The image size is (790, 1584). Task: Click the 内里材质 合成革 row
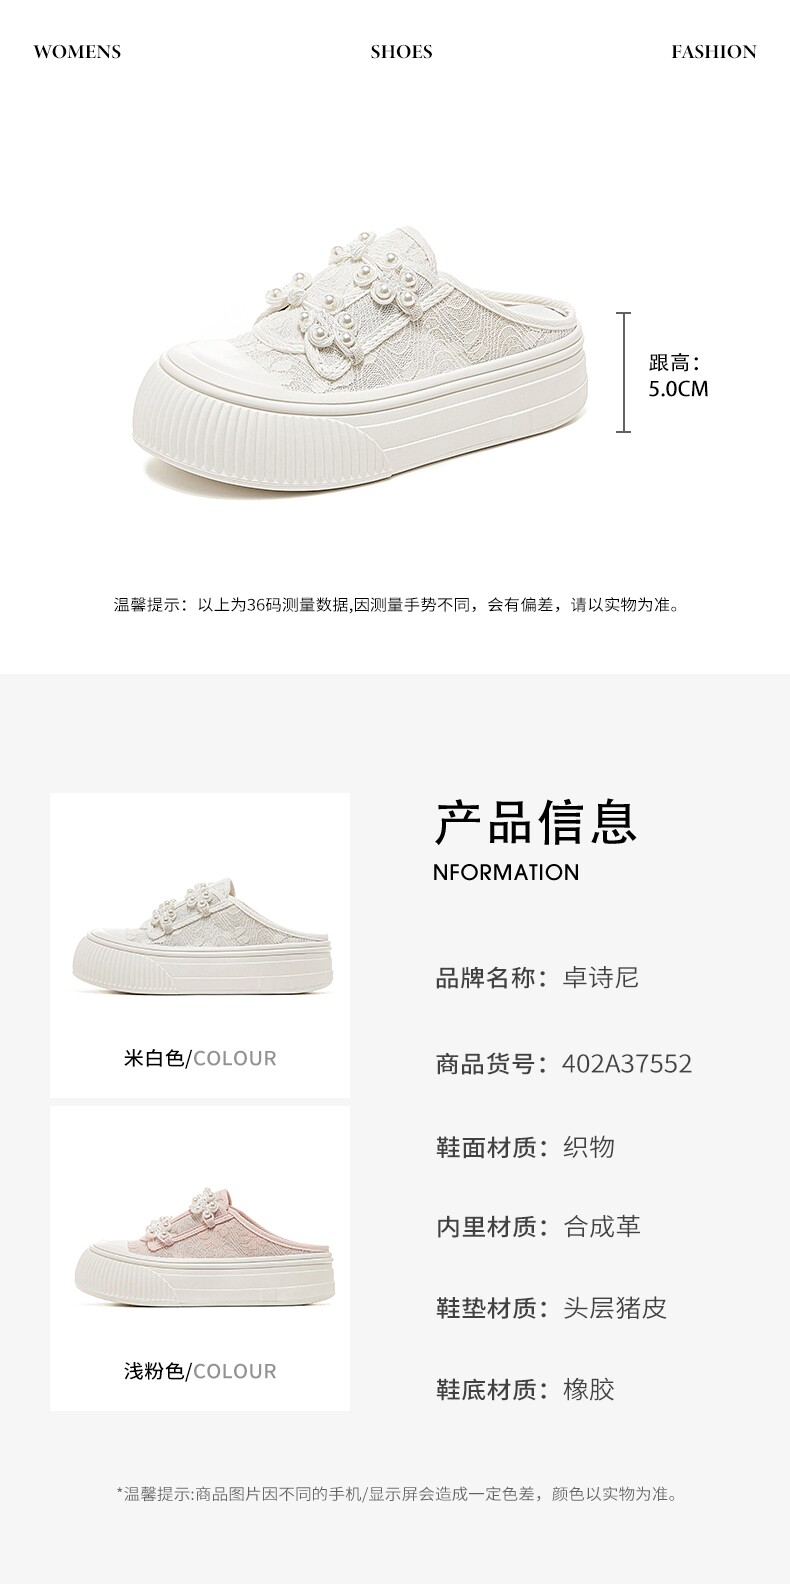tap(538, 1227)
